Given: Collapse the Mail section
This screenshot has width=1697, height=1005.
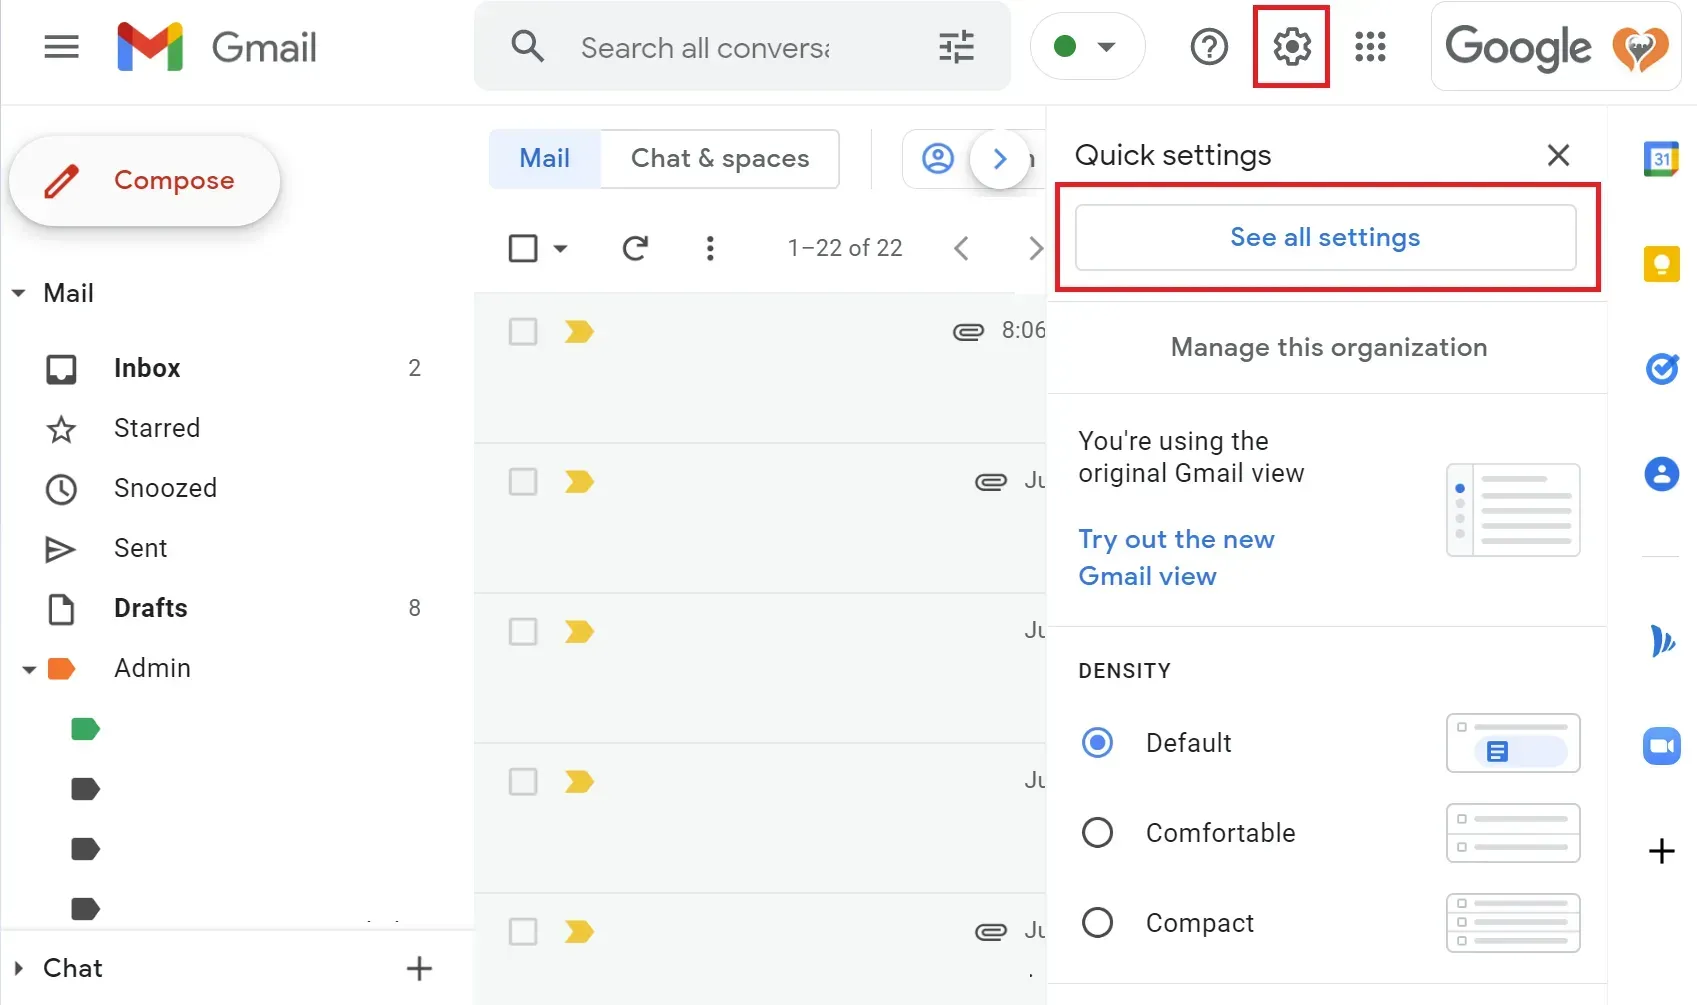Looking at the screenshot, I should click(18, 293).
